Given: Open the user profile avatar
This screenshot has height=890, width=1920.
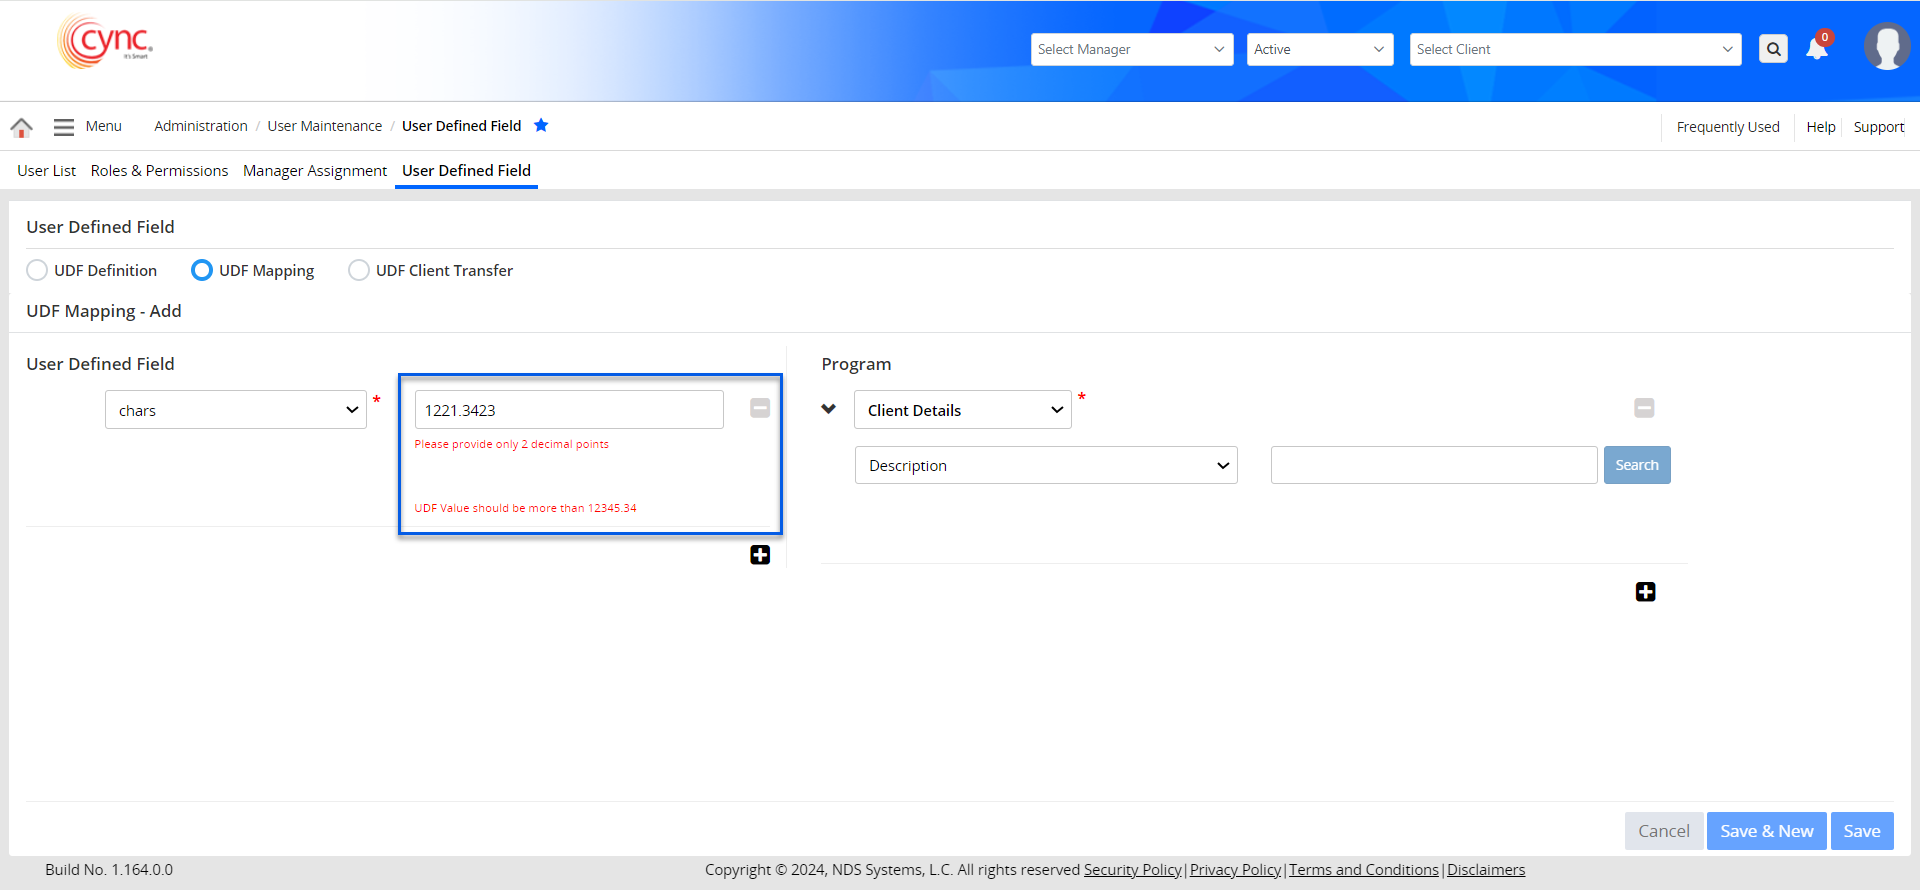Looking at the screenshot, I should point(1886,47).
